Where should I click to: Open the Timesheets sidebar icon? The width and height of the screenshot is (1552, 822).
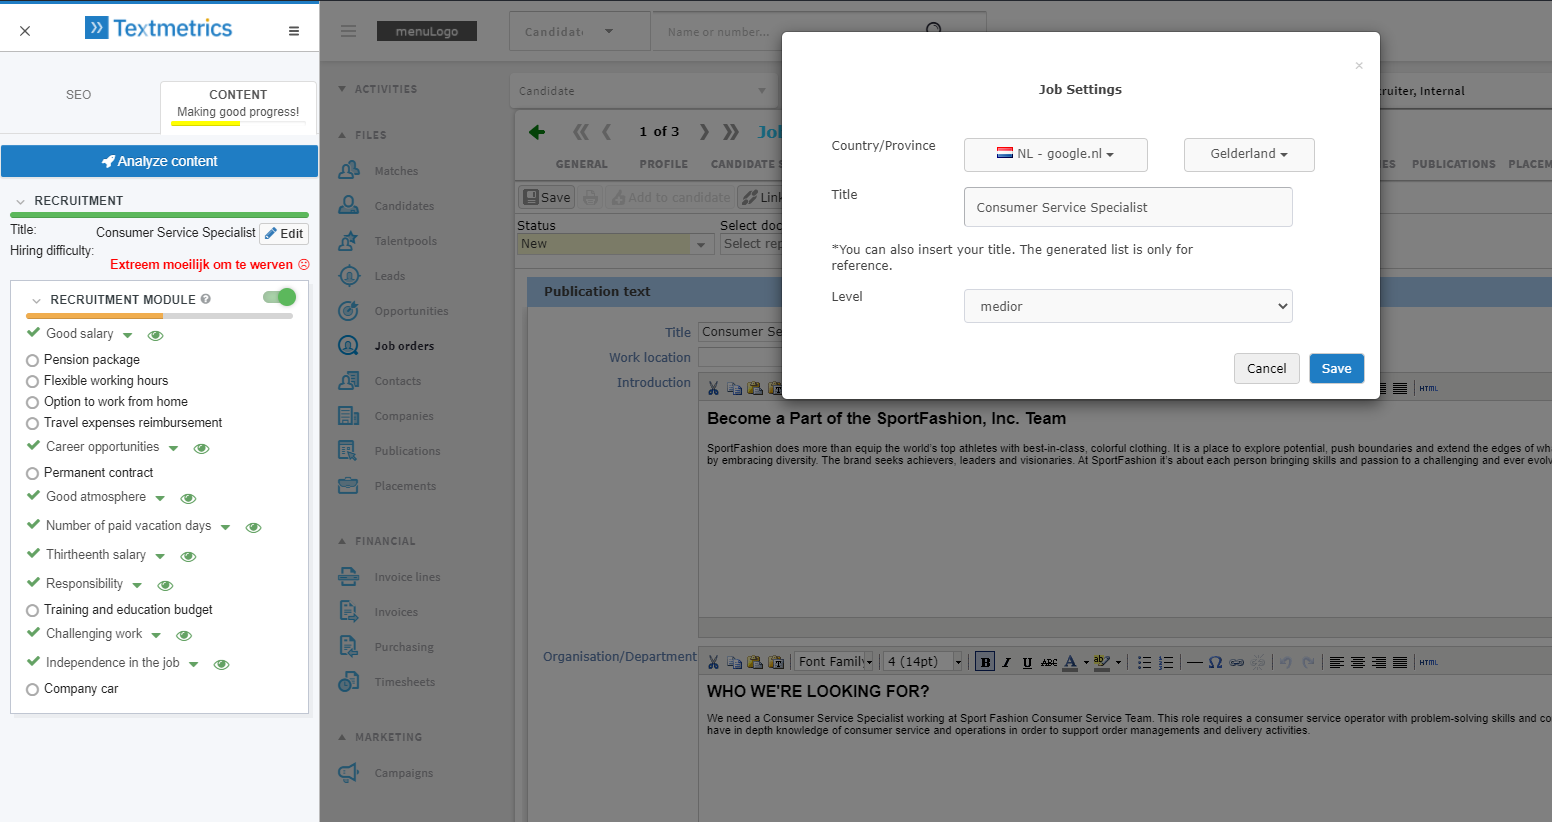pos(348,681)
